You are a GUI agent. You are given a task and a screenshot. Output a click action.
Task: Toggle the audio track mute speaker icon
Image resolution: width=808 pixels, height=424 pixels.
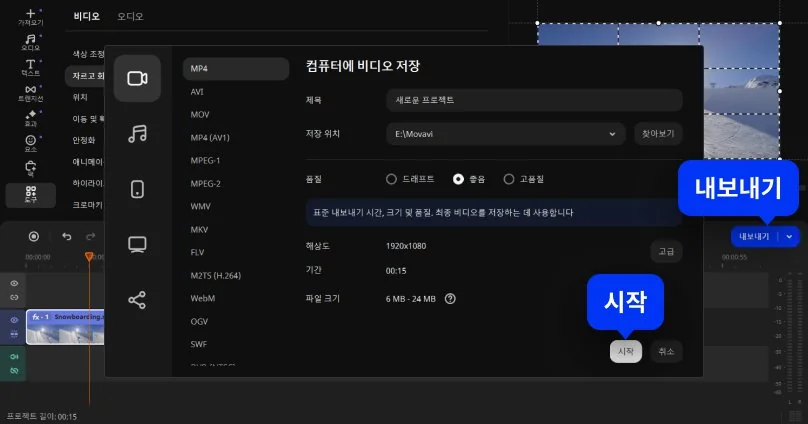[x=14, y=357]
